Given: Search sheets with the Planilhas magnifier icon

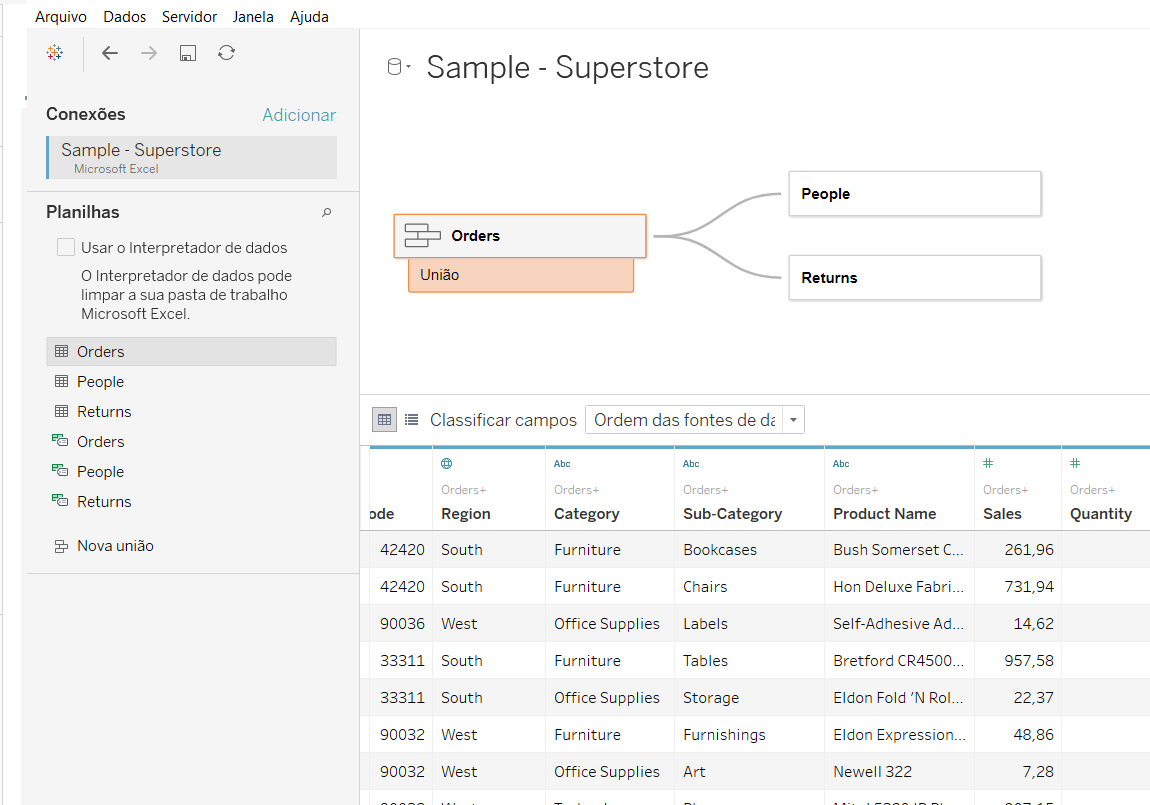Looking at the screenshot, I should [326, 213].
